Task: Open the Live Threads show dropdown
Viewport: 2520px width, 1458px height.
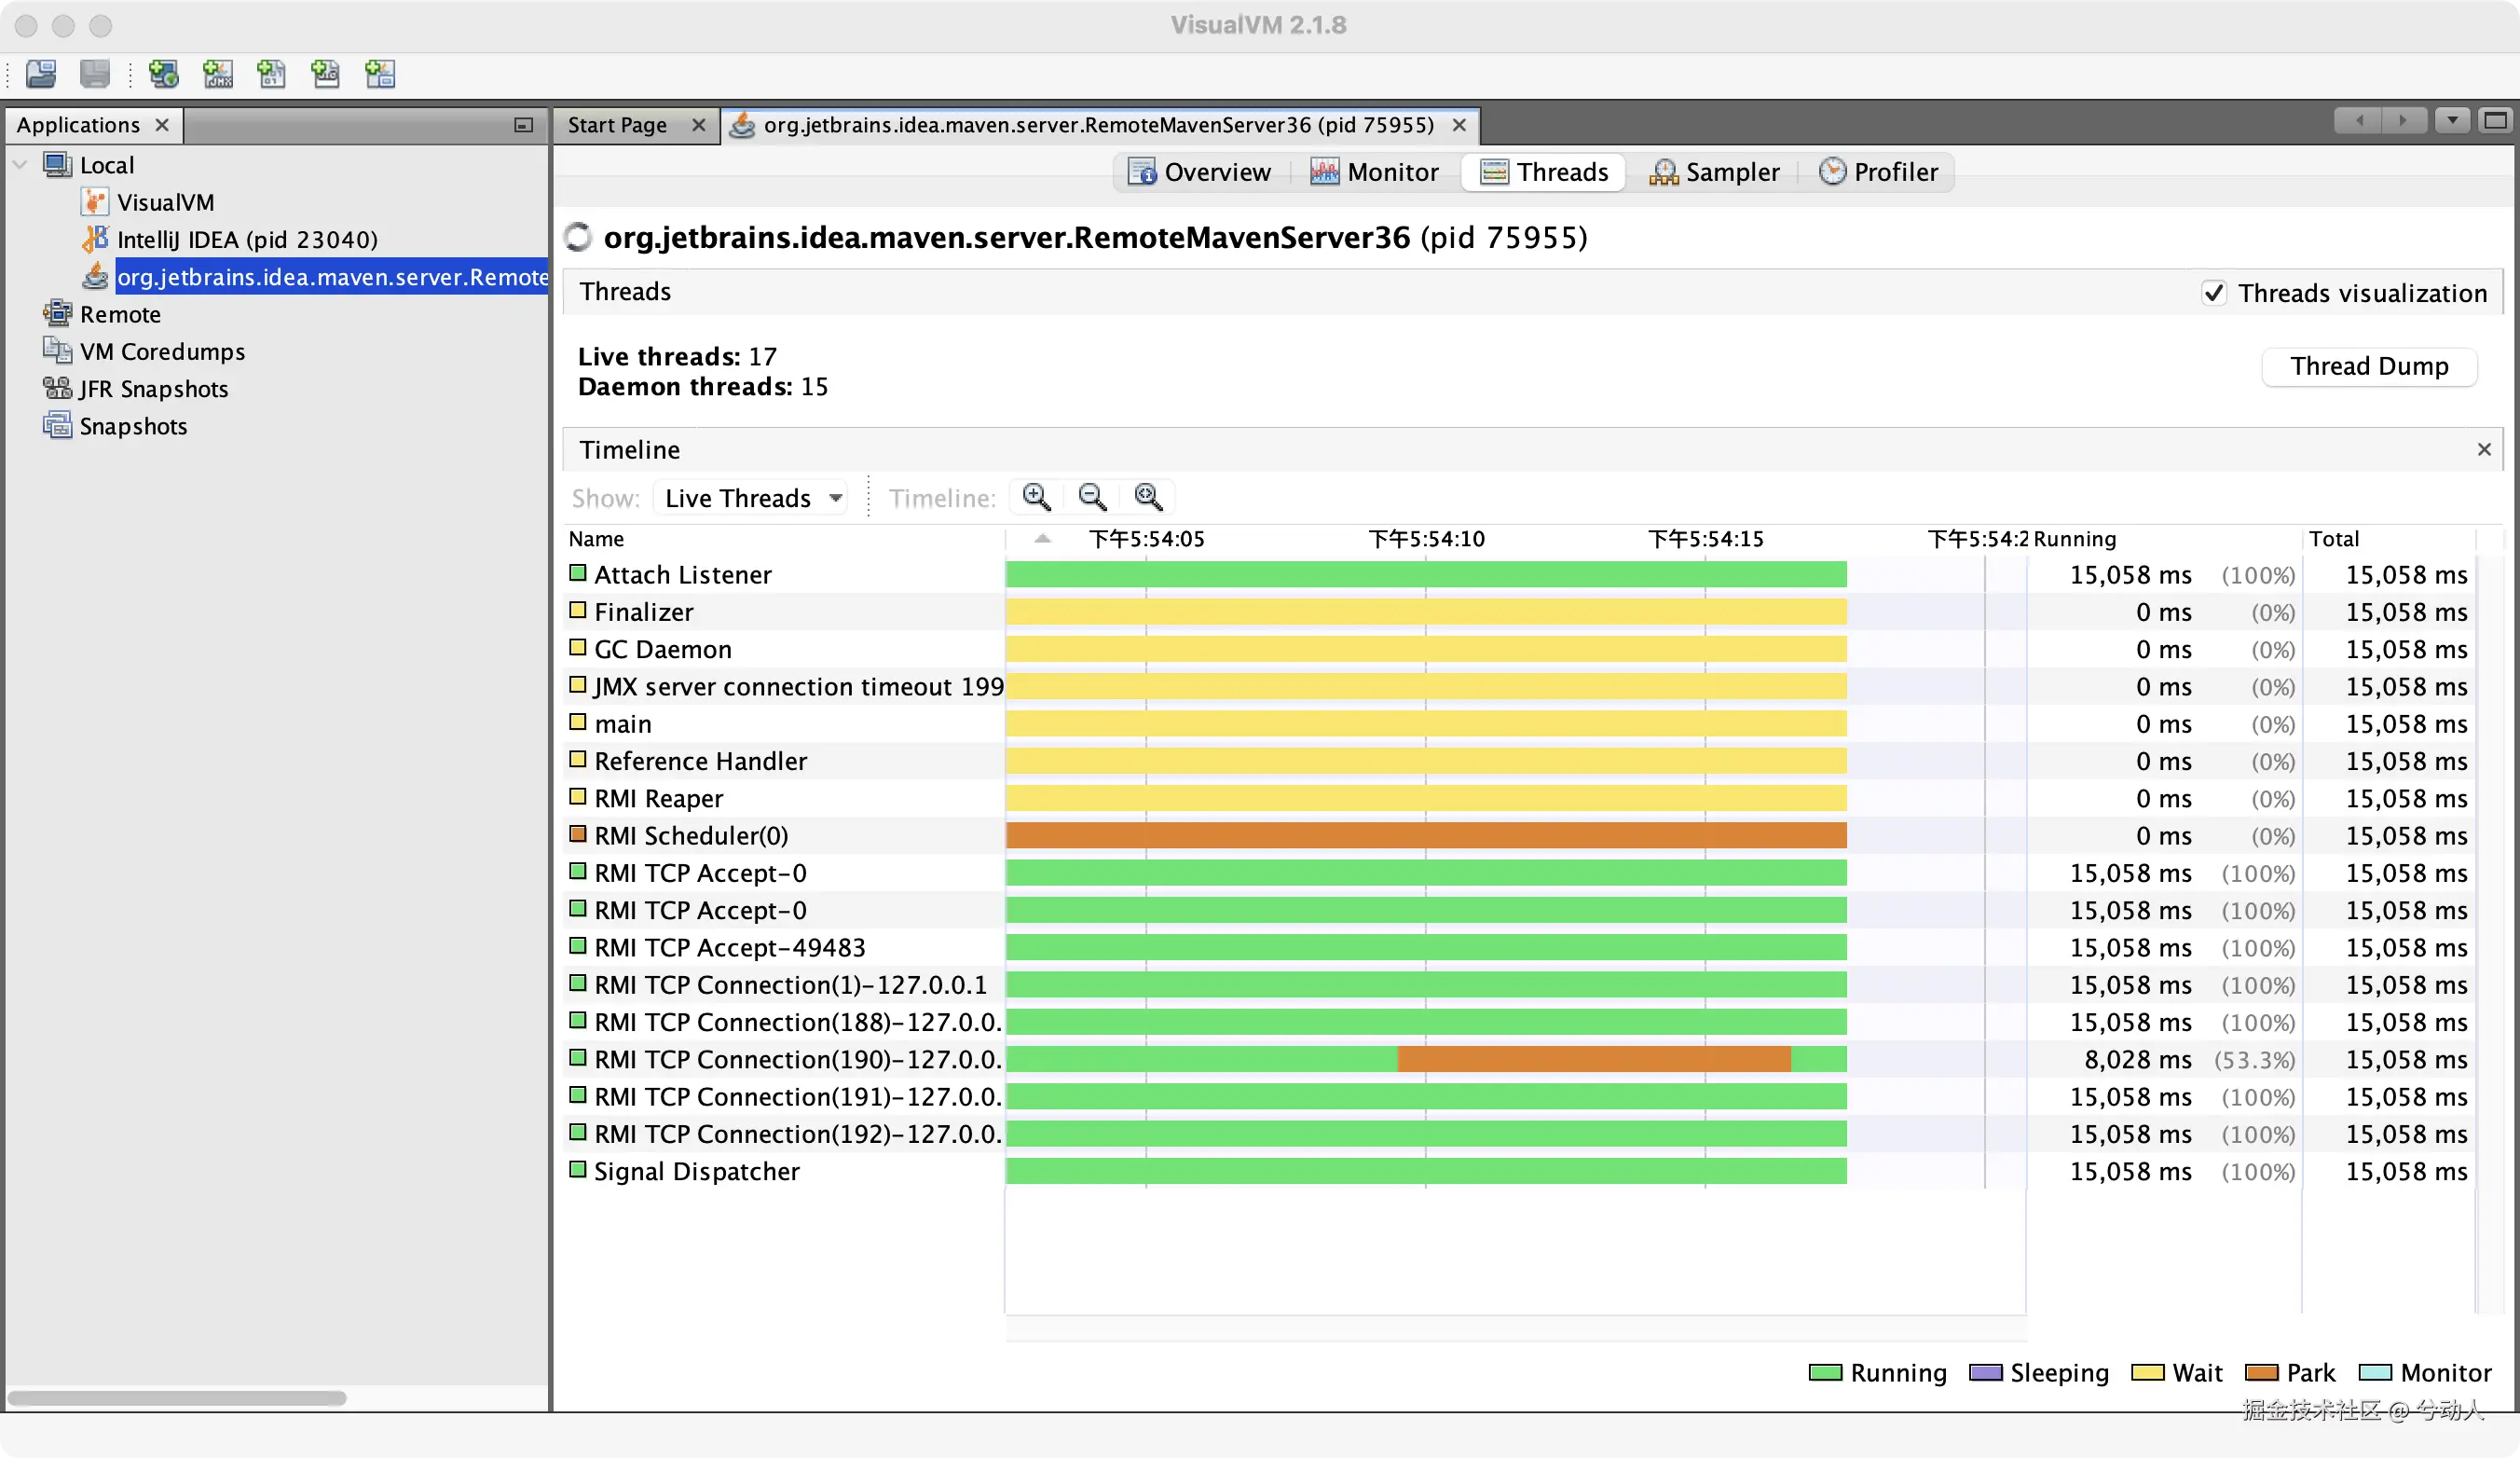Action: (x=751, y=498)
